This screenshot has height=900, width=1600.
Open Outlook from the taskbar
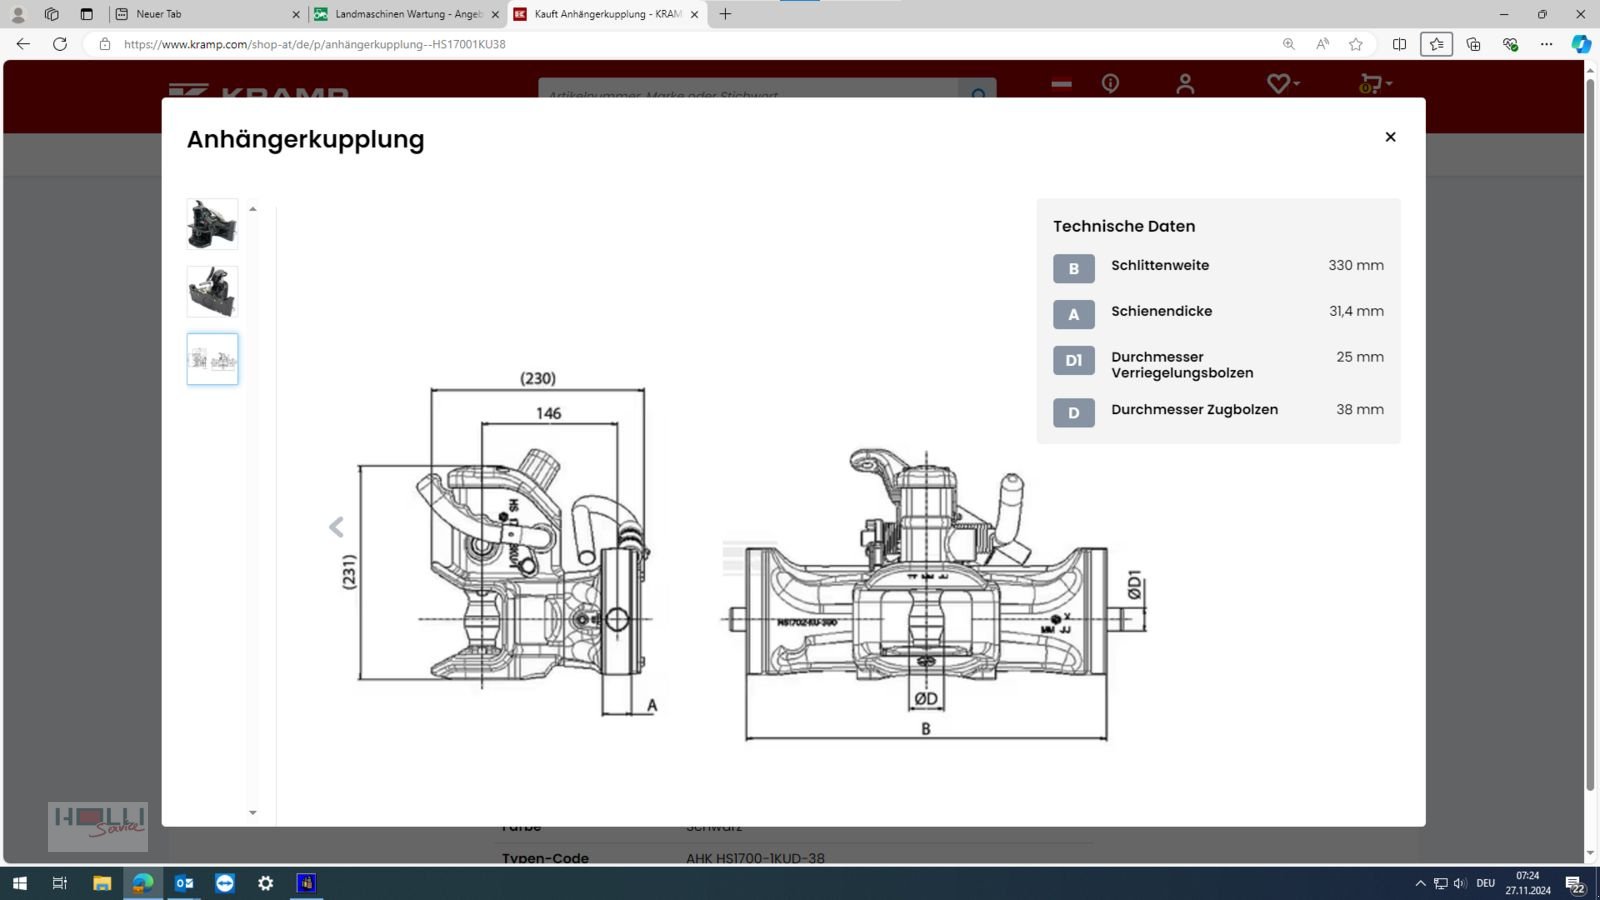(184, 883)
